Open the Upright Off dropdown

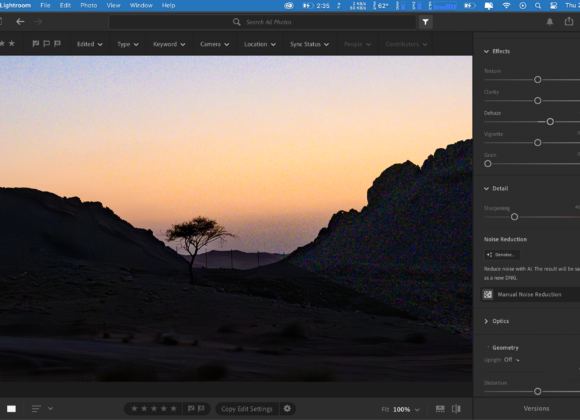coord(512,360)
